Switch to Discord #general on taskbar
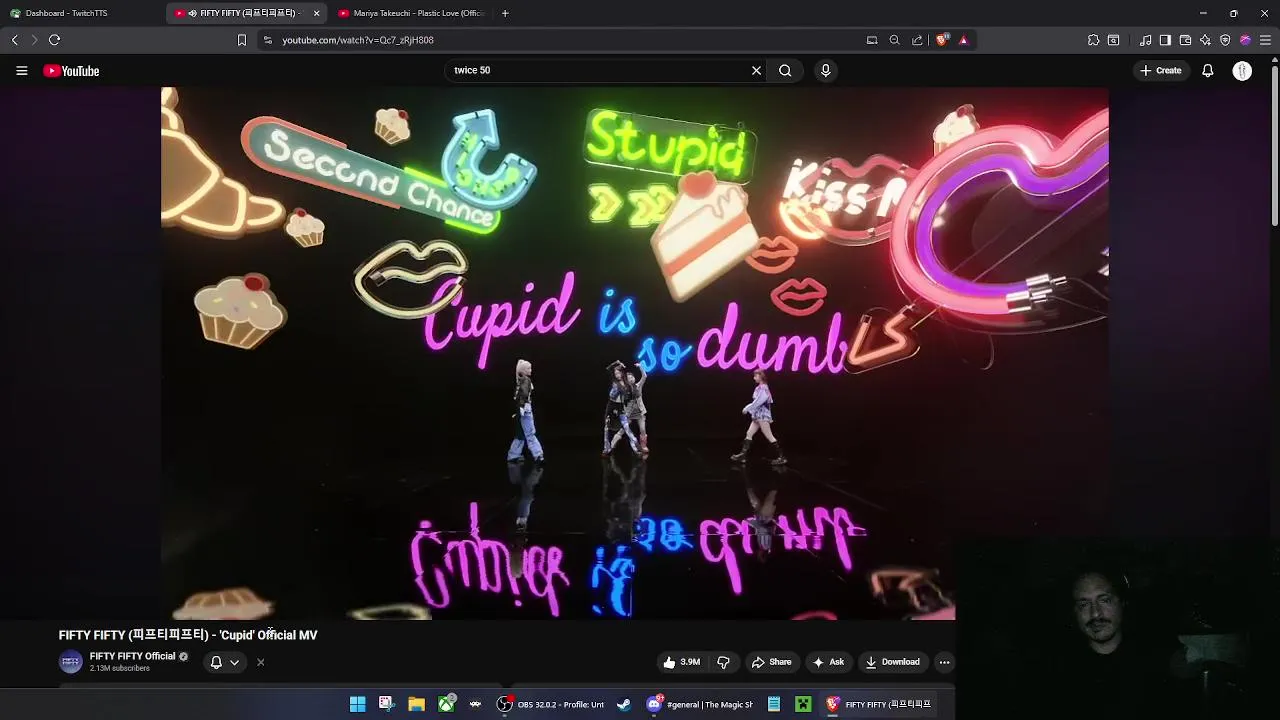The height and width of the screenshot is (720, 1280). pyautogui.click(x=700, y=704)
